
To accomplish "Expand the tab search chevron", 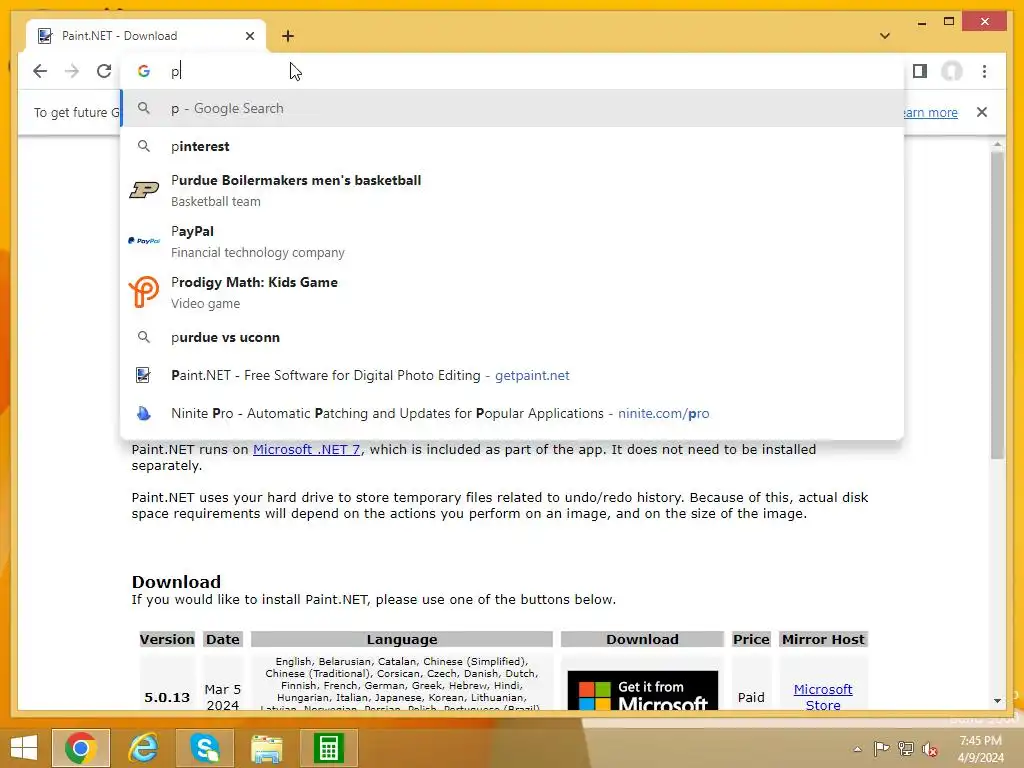I will 885,36.
